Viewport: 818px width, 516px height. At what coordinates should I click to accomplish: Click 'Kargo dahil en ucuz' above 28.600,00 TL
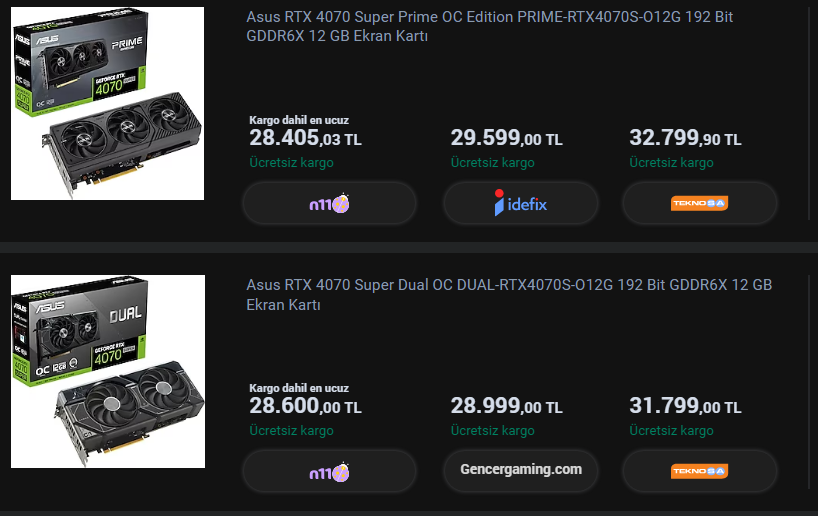[x=298, y=388]
